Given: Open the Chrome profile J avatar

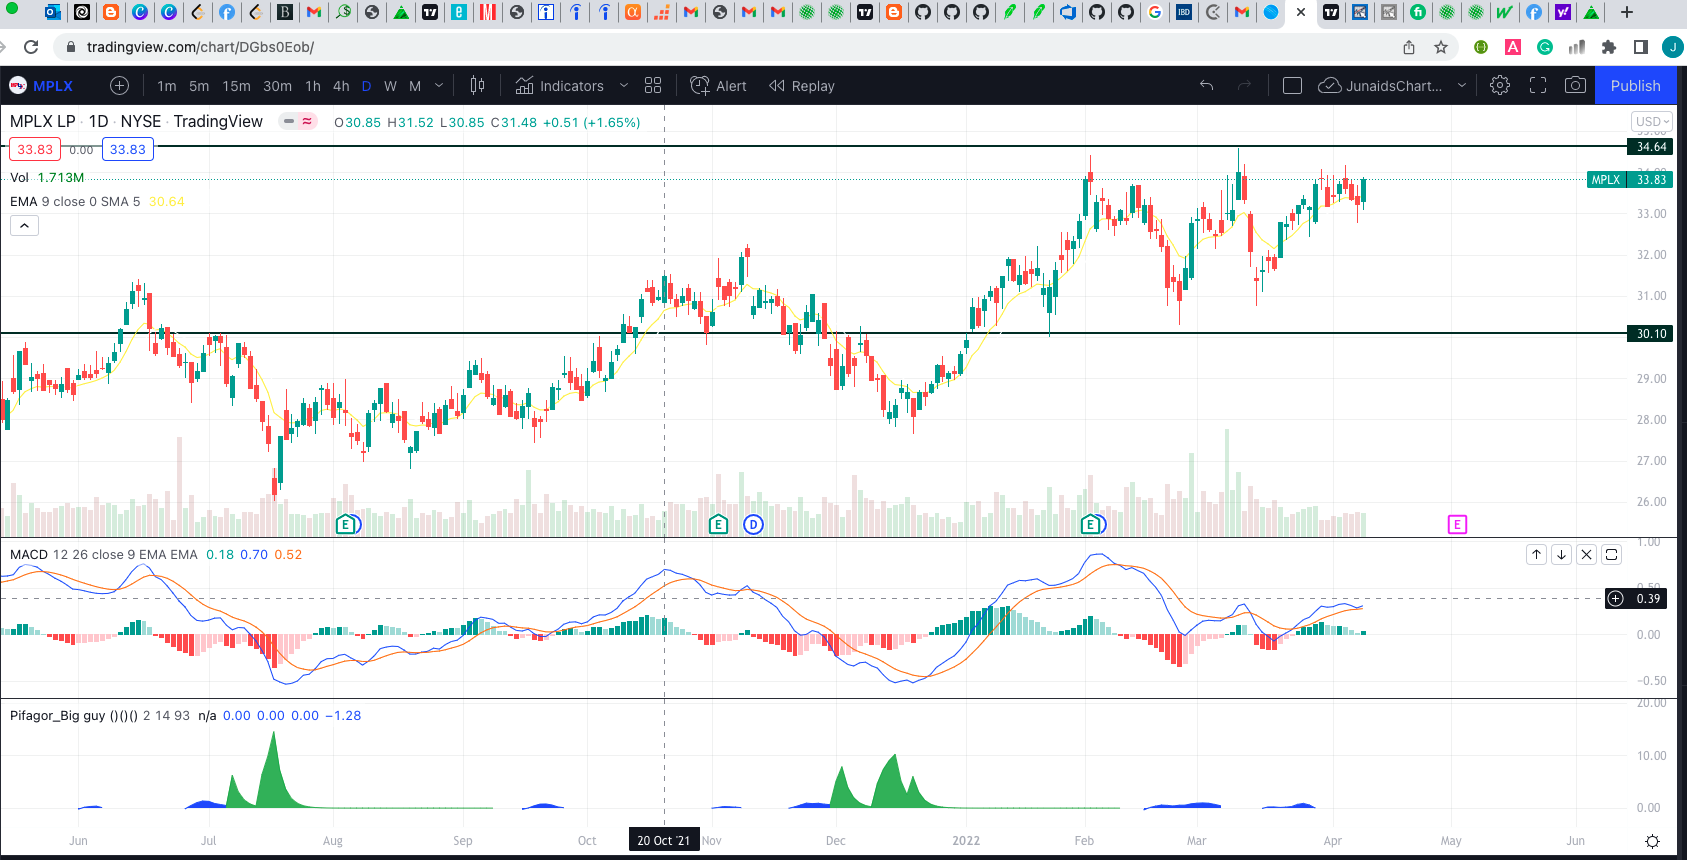Looking at the screenshot, I should click(1672, 47).
